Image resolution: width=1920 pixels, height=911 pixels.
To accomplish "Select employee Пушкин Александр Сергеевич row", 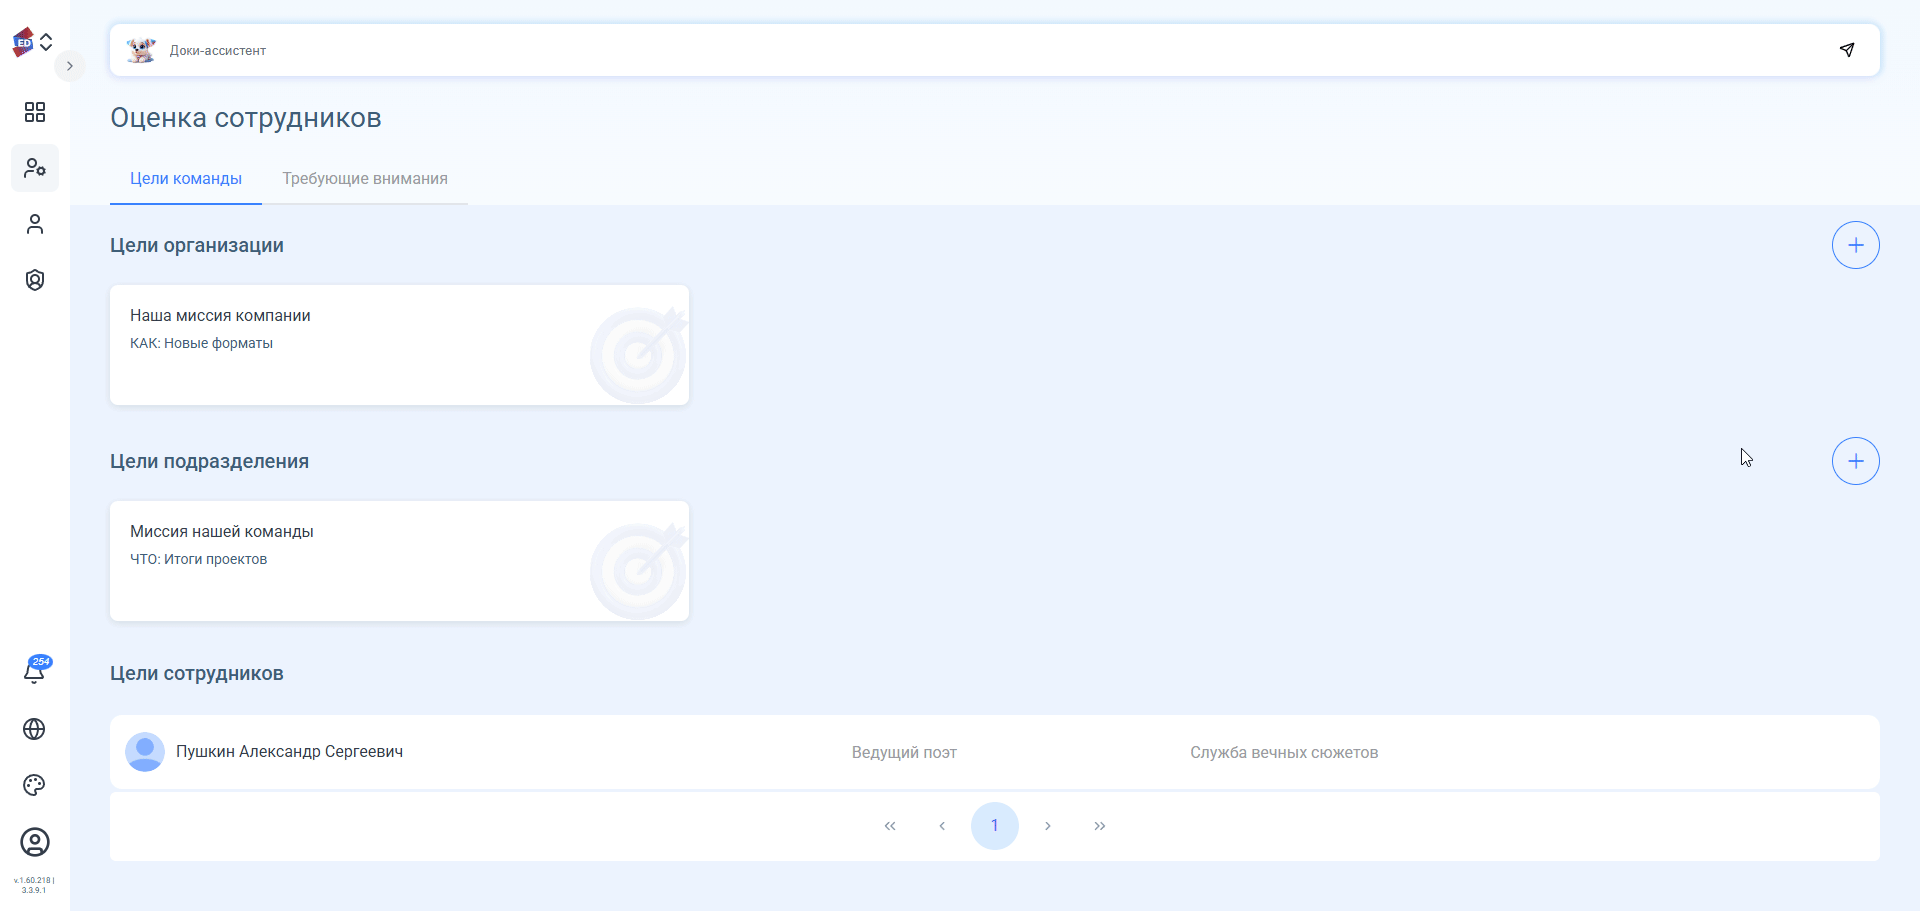I will (290, 752).
